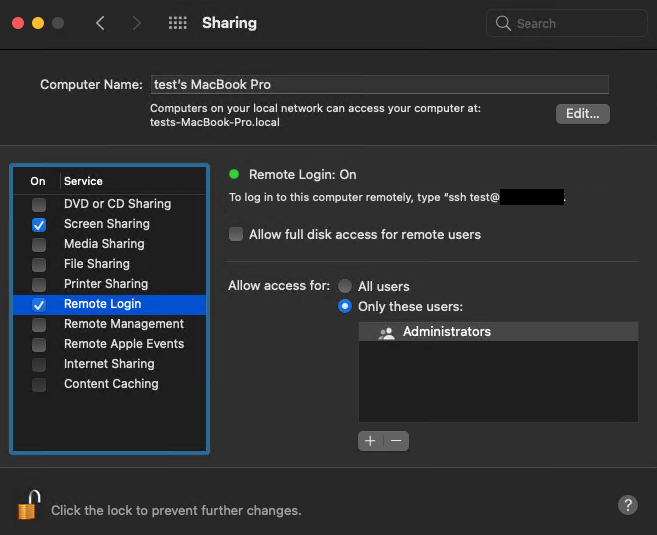Enable Remote Apple Events checkbox

coord(39,345)
